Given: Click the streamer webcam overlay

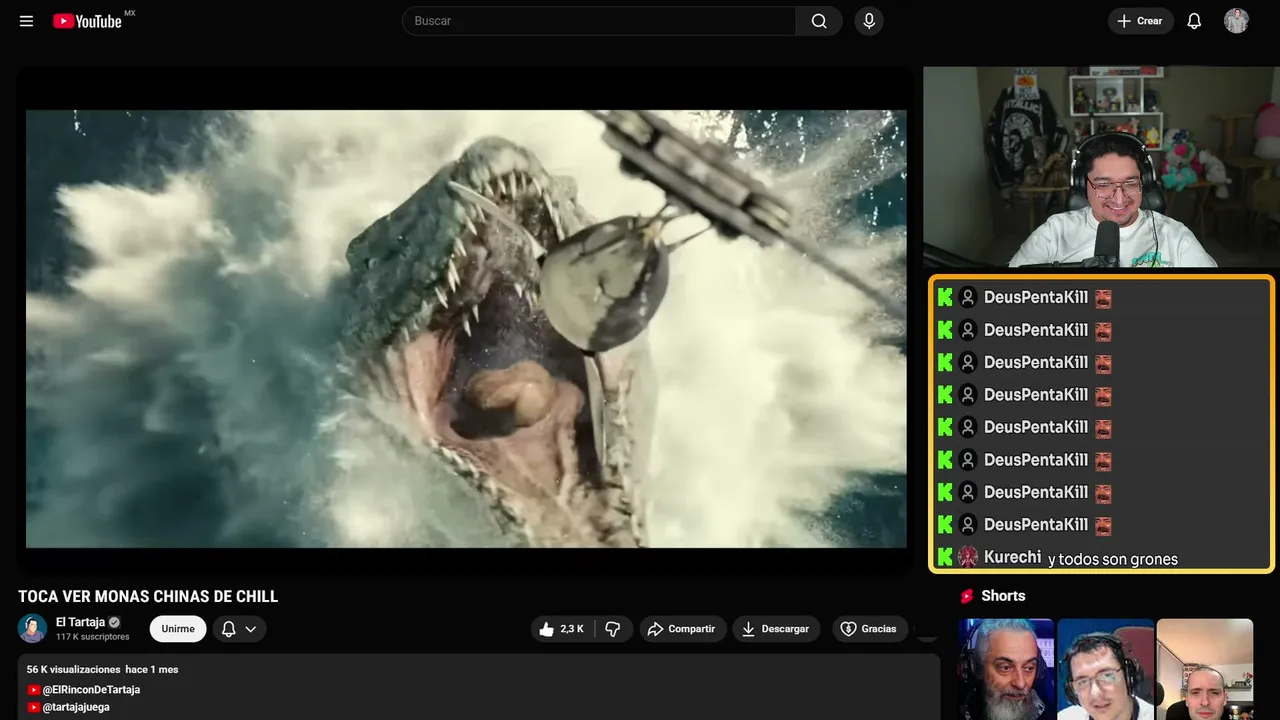Looking at the screenshot, I should [1101, 167].
